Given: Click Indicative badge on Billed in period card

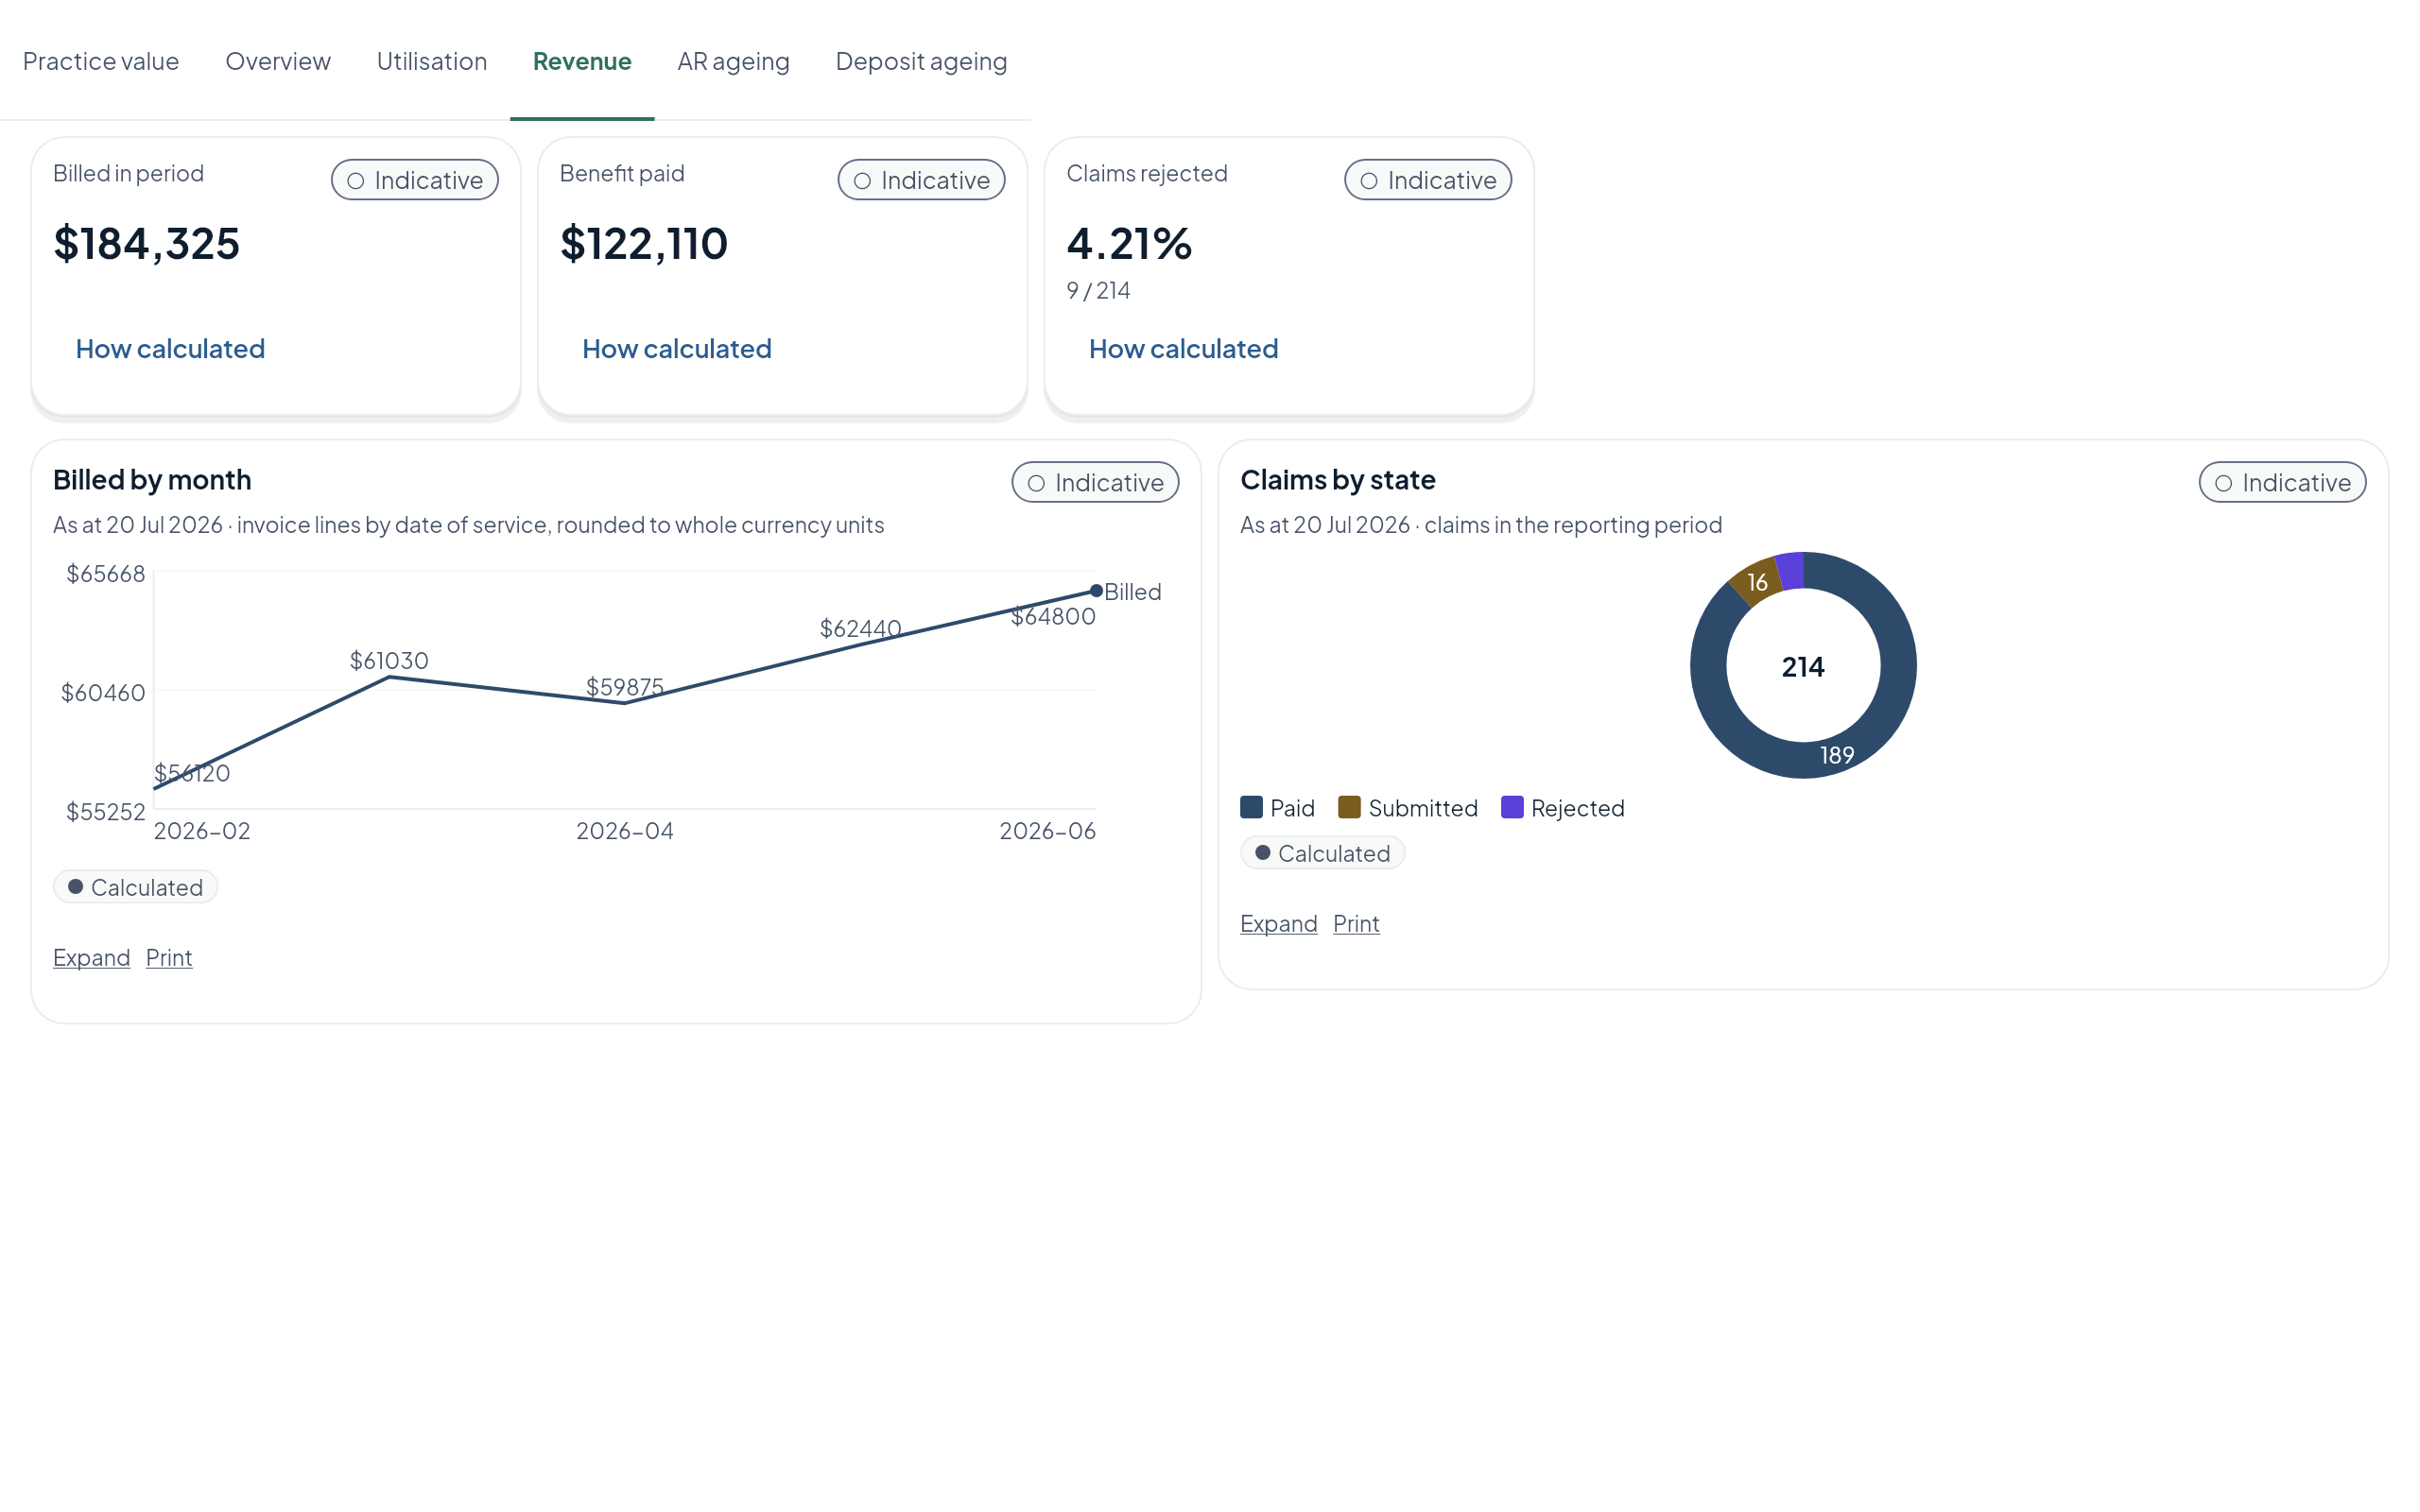Looking at the screenshot, I should coord(415,180).
